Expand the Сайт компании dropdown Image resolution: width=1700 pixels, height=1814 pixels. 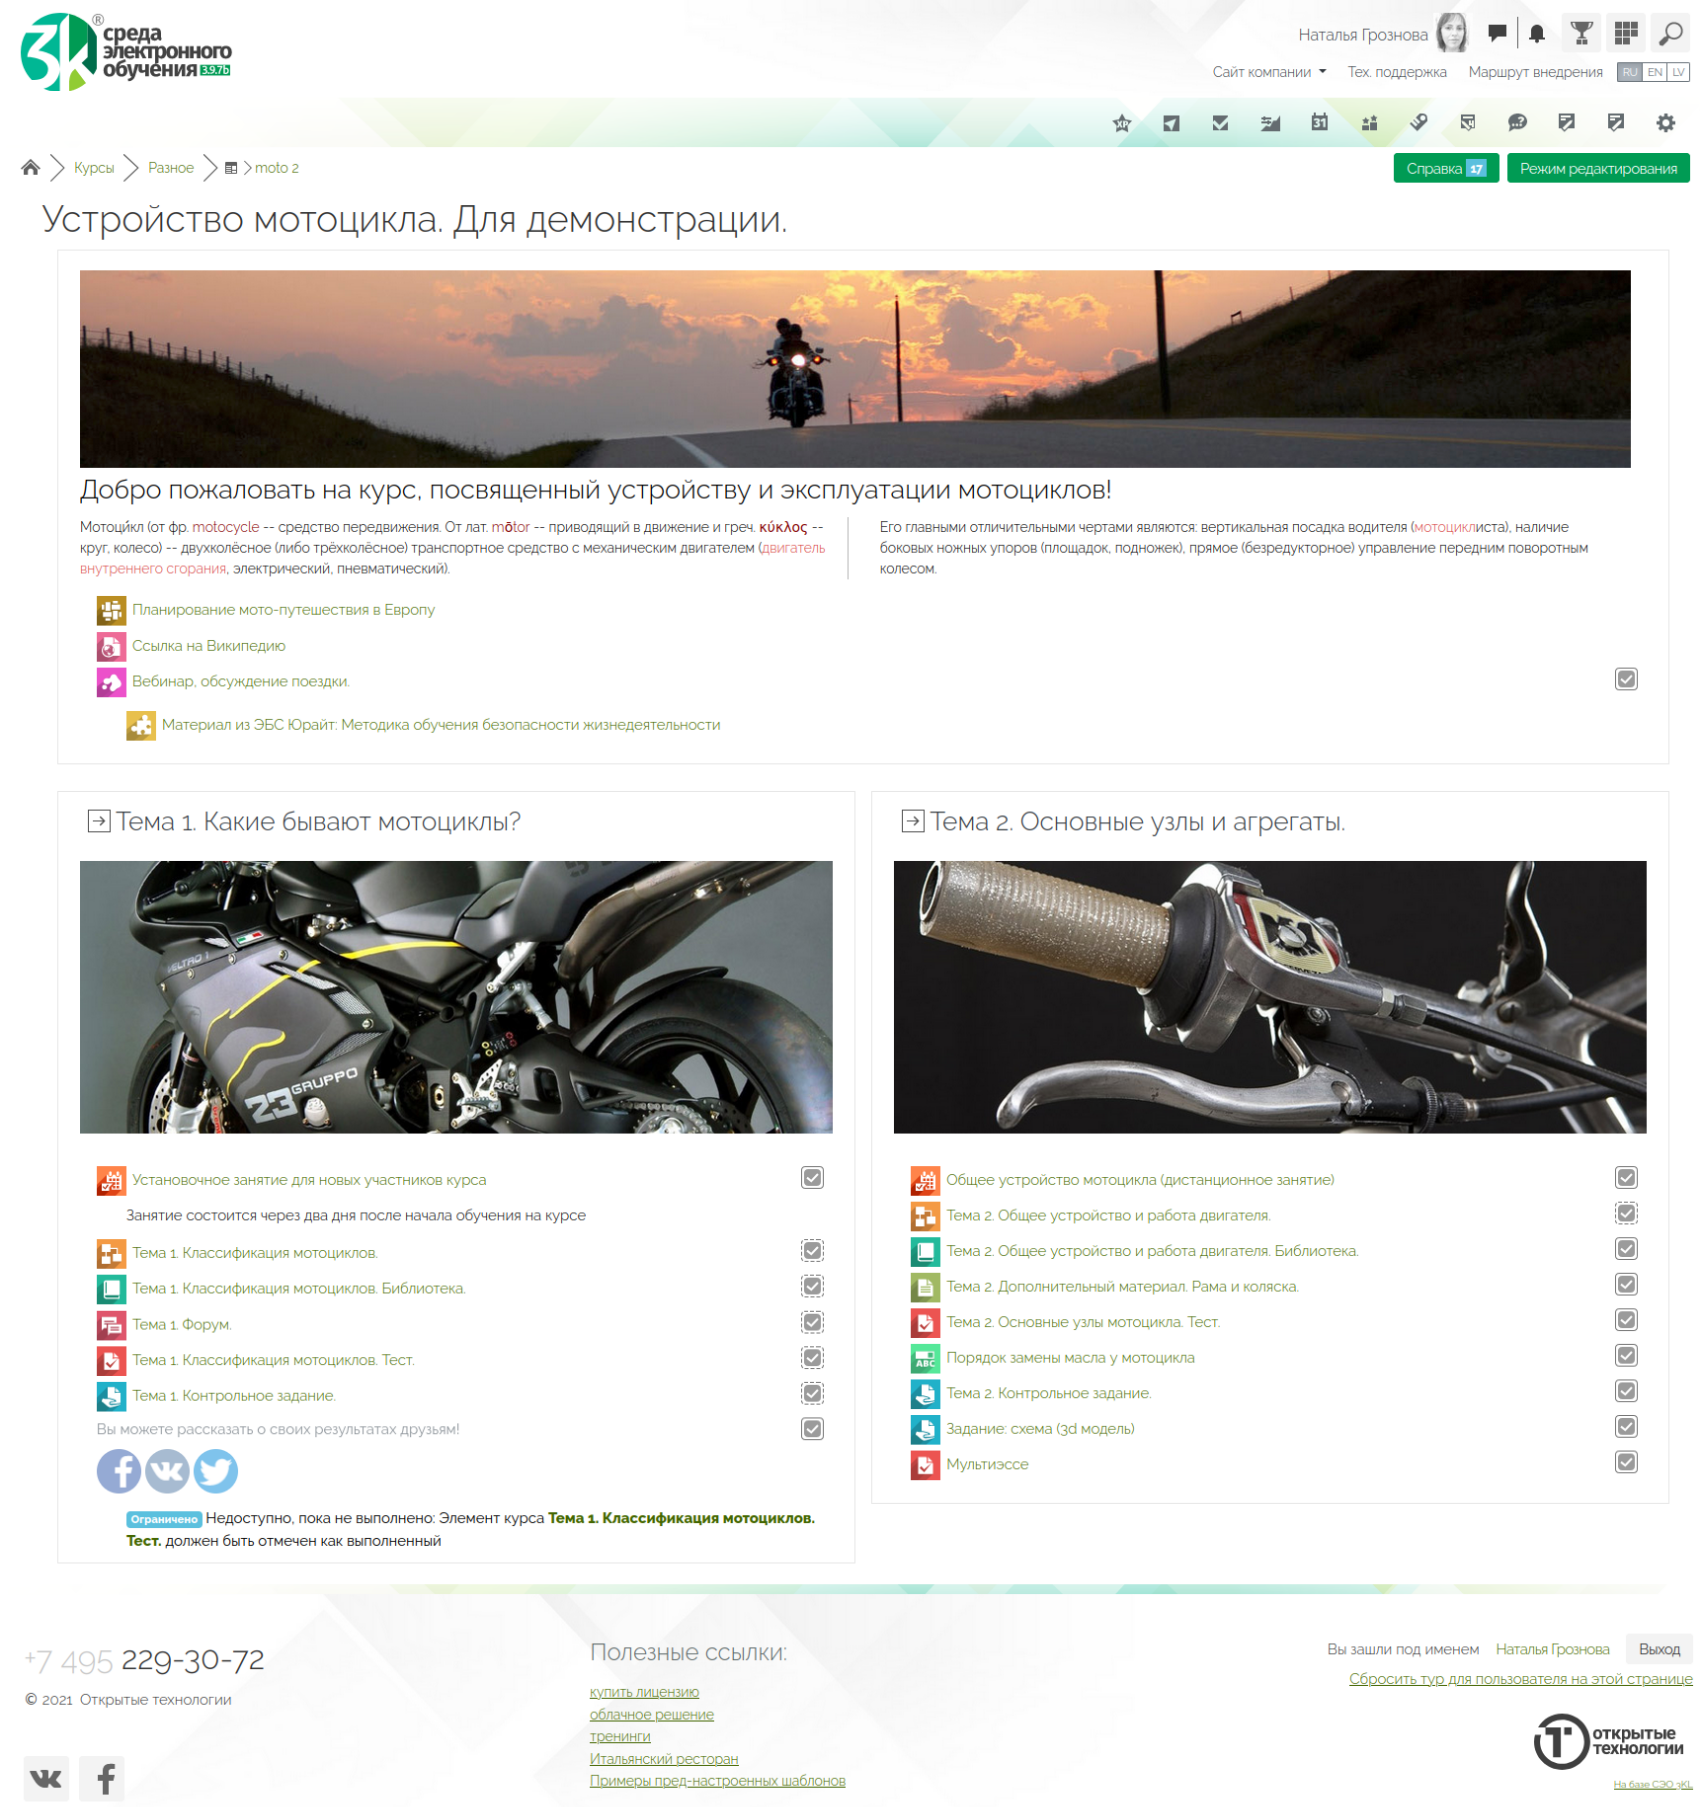1268,72
